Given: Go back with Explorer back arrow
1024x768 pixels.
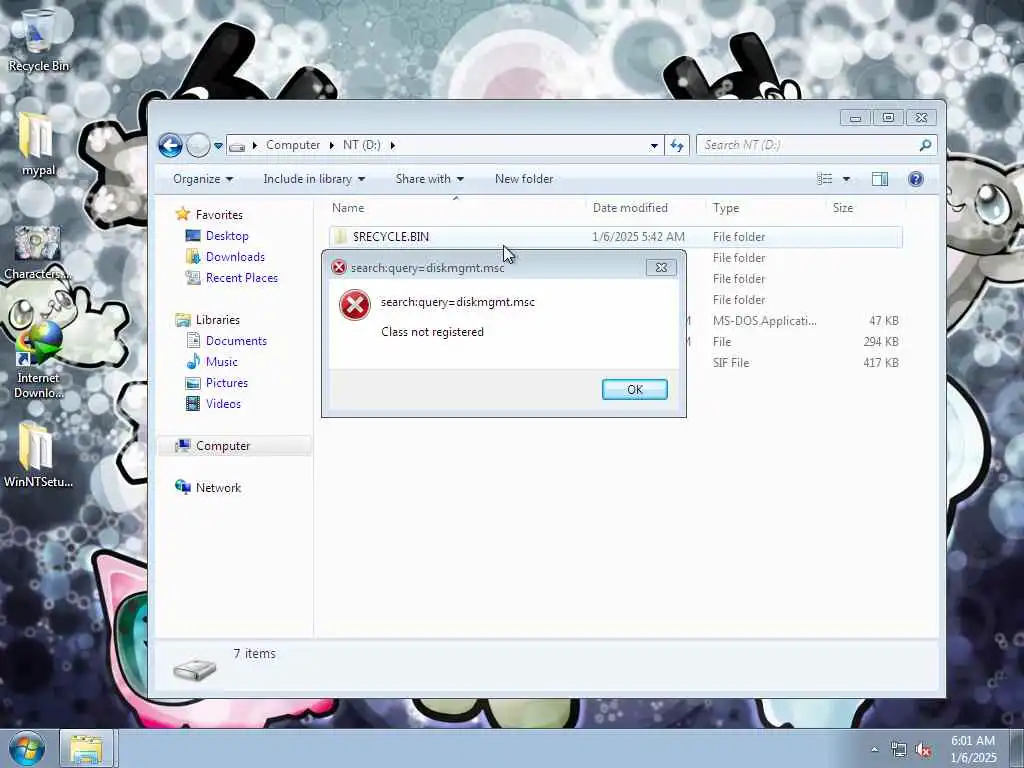Looking at the screenshot, I should click(x=170, y=145).
